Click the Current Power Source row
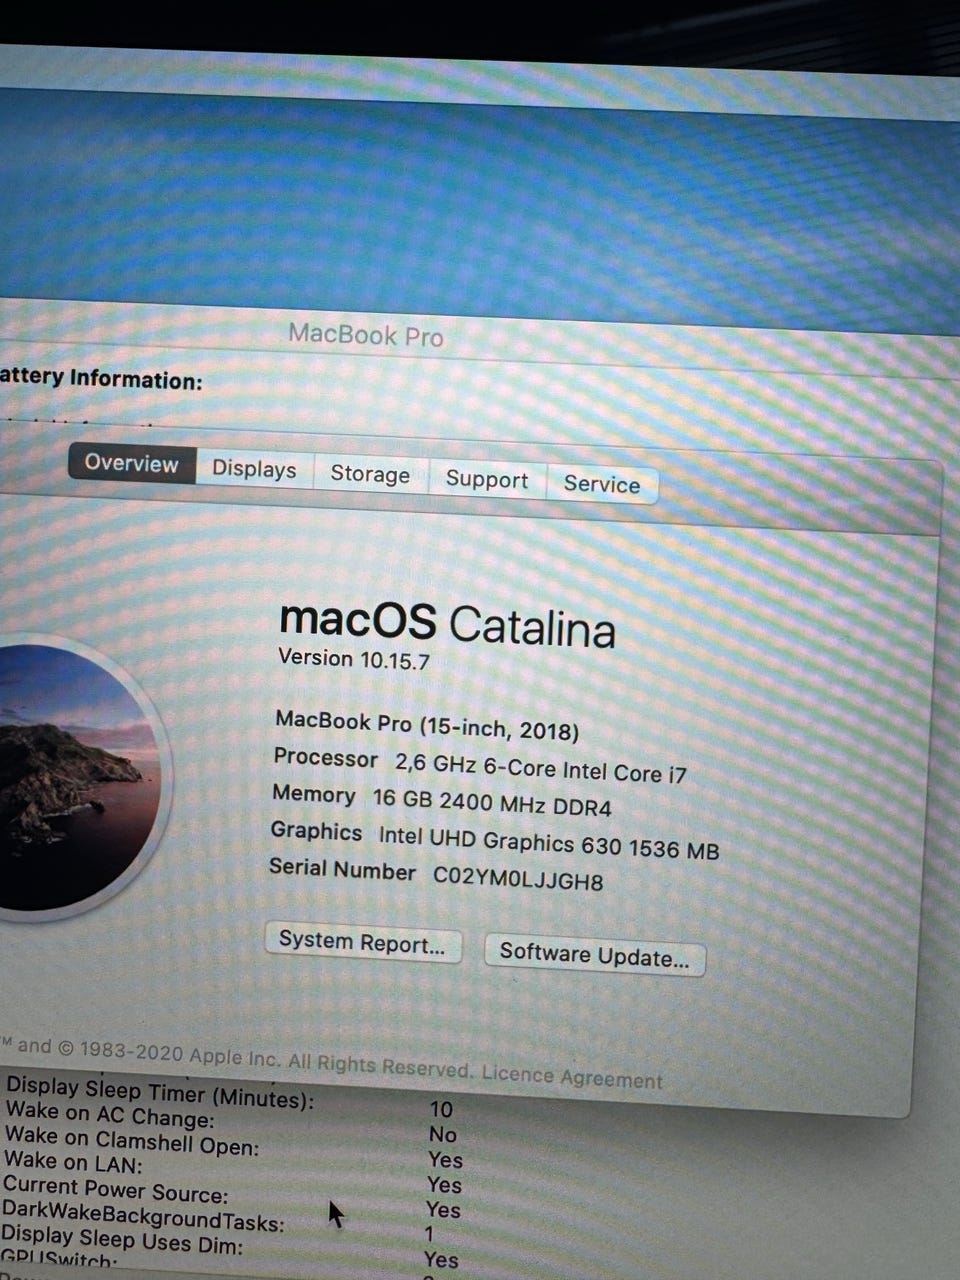The height and width of the screenshot is (1280, 960). tap(232, 1197)
